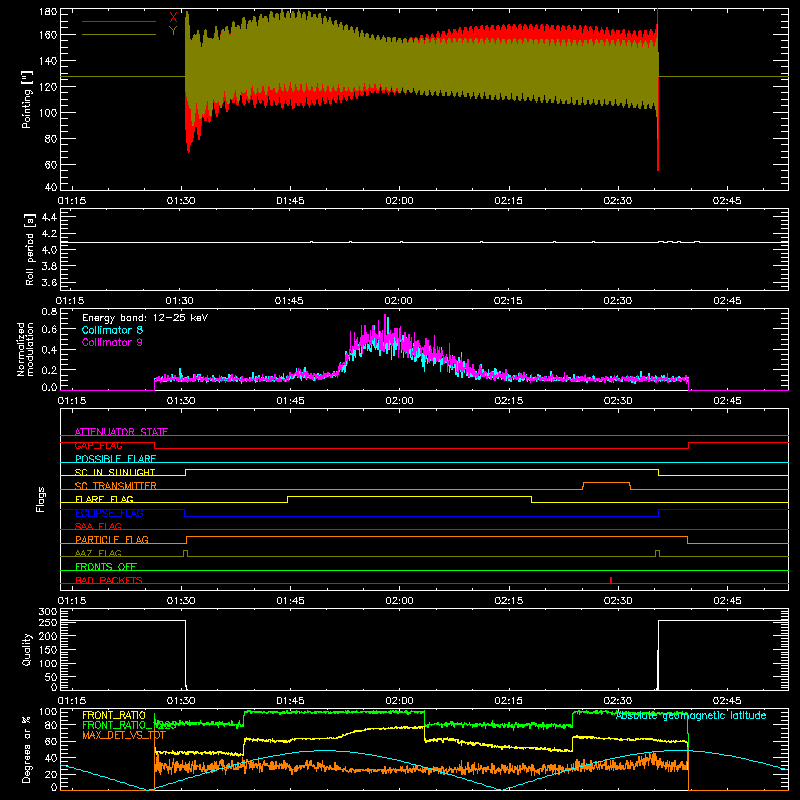
Task: Click the SC_TRANSMITTER flag label
Action: 116,486
